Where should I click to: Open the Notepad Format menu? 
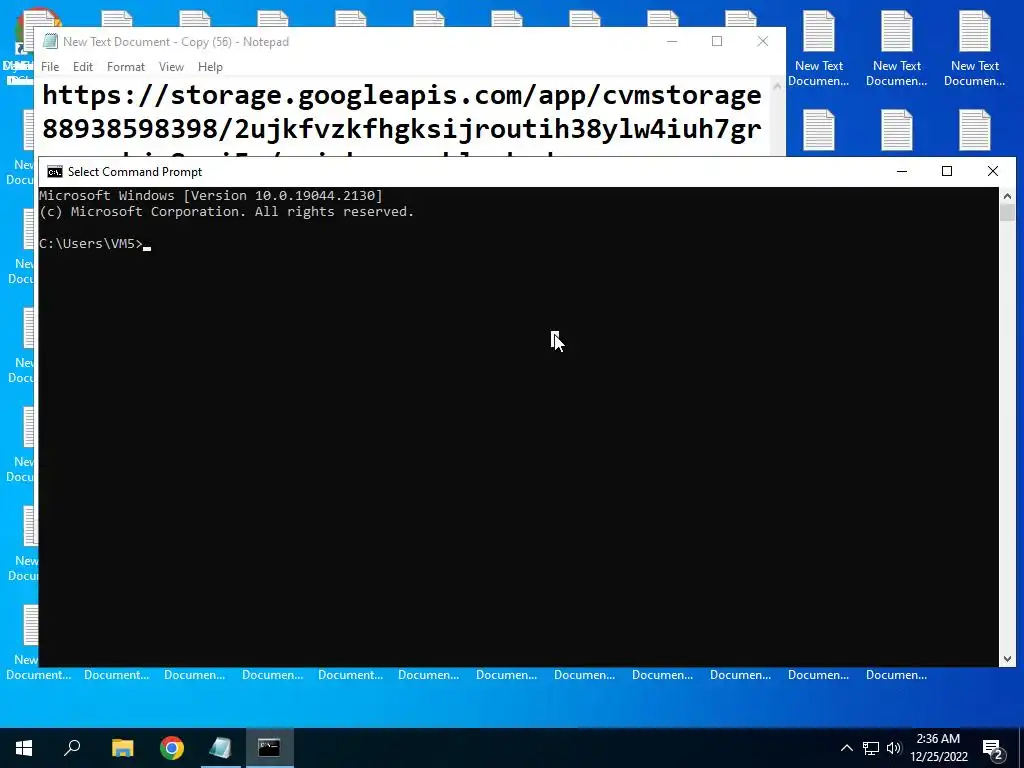pos(125,67)
